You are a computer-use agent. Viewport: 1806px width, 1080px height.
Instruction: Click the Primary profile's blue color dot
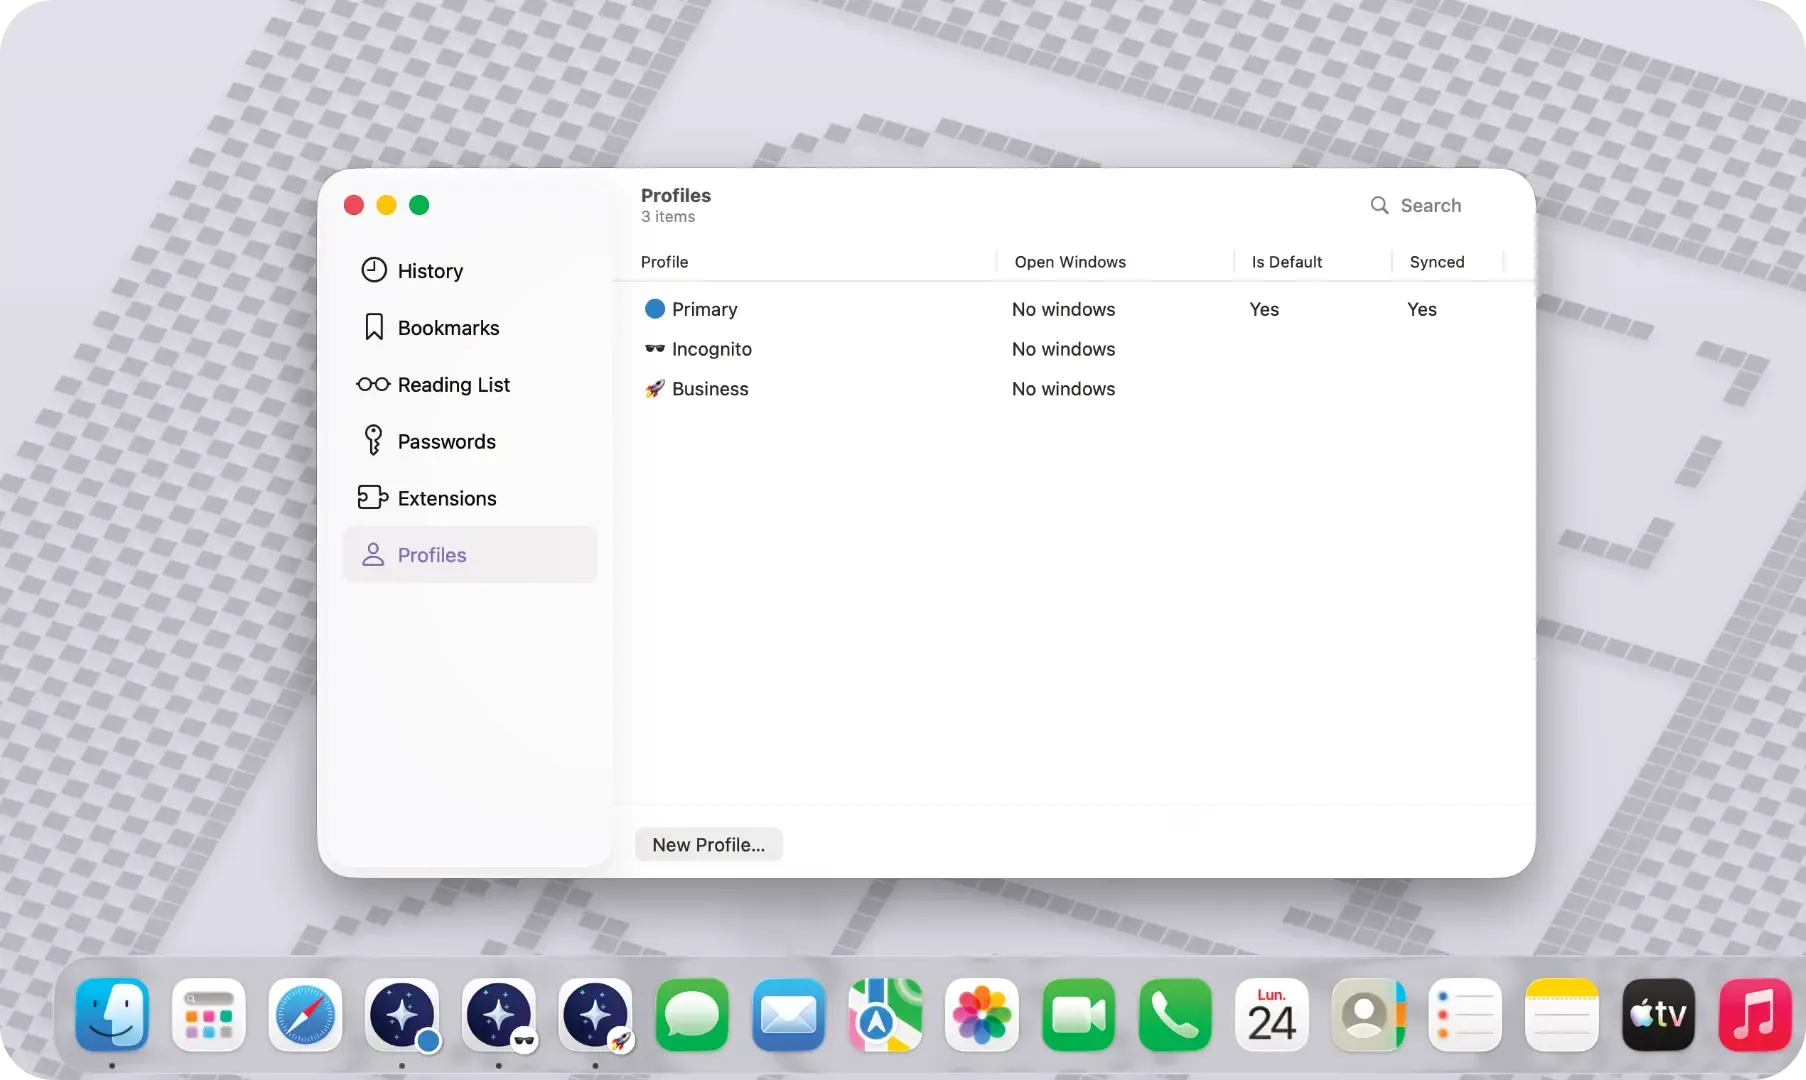[655, 309]
